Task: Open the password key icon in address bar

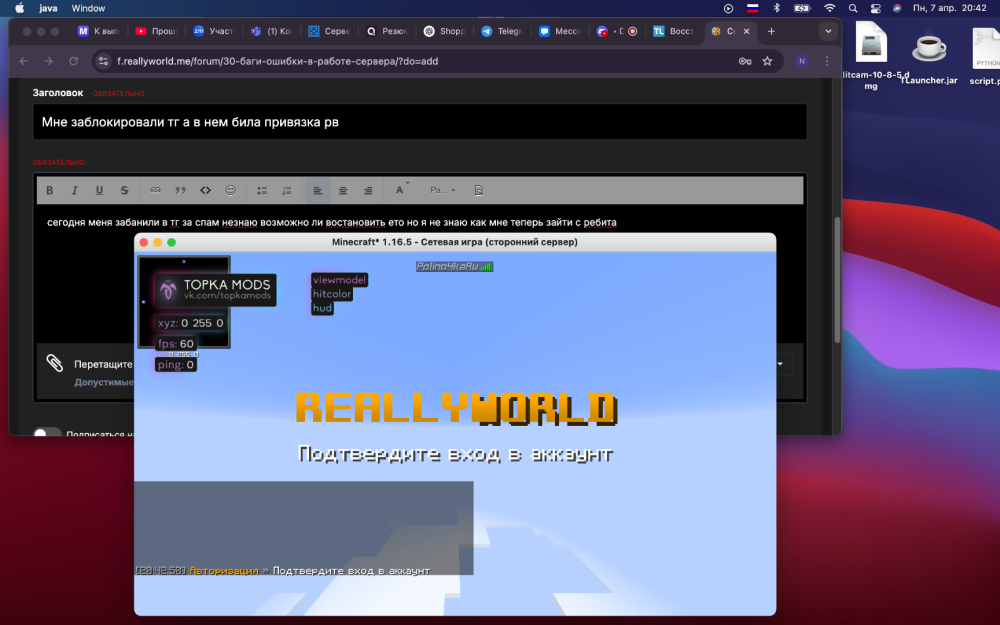Action: click(745, 61)
